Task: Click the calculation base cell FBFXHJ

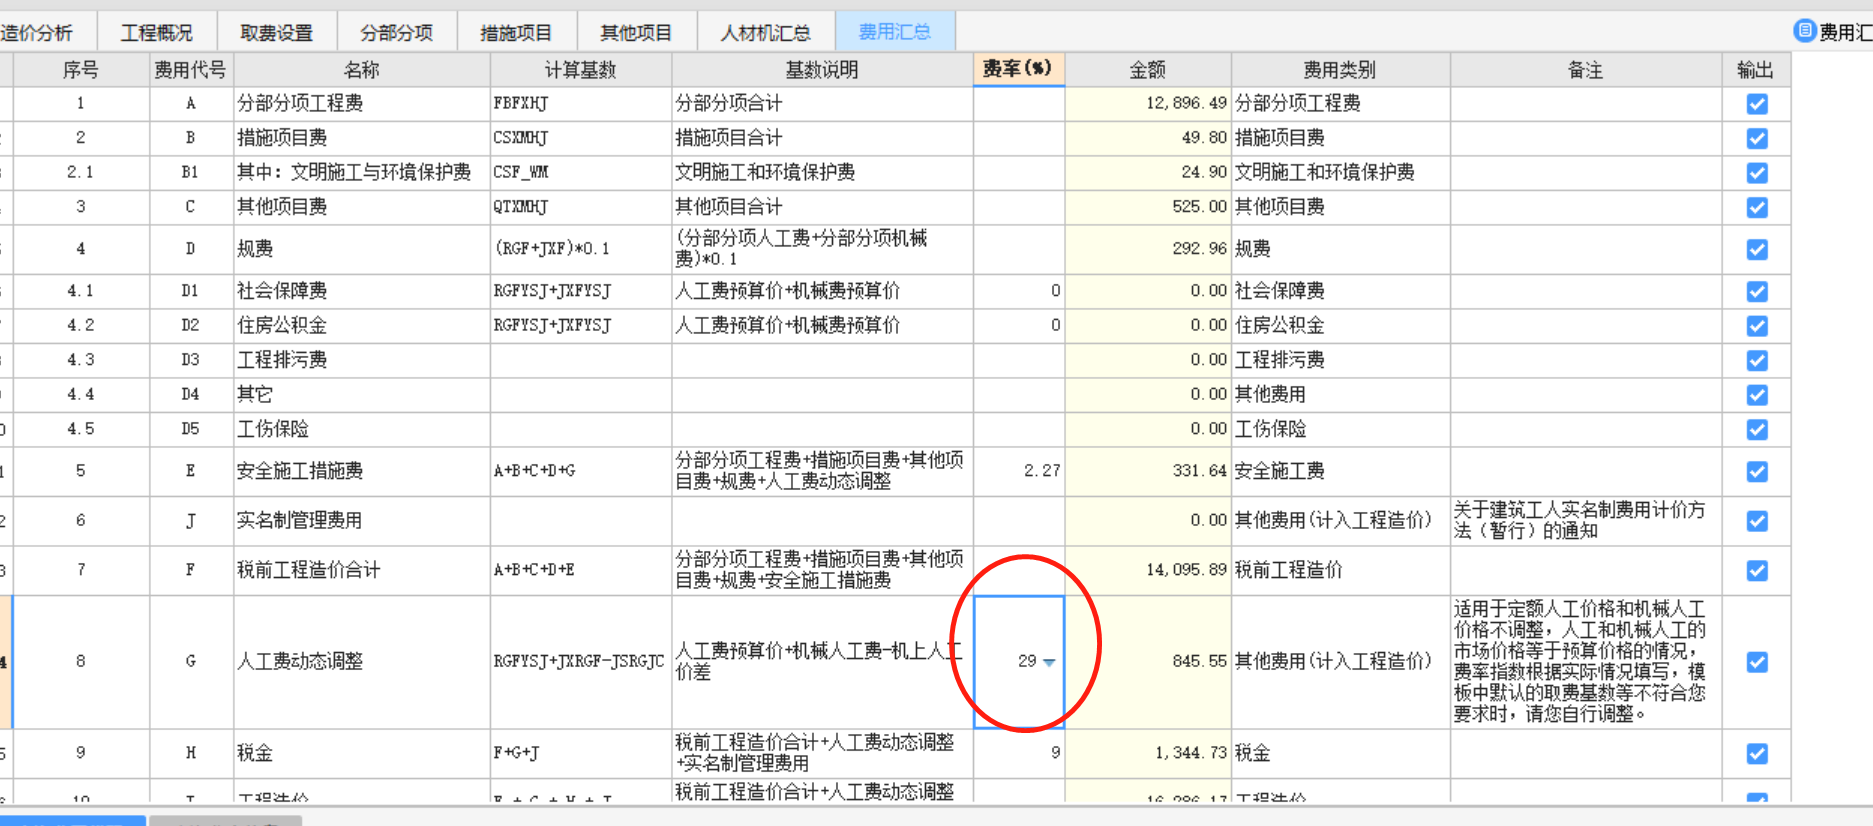Action: tap(580, 104)
